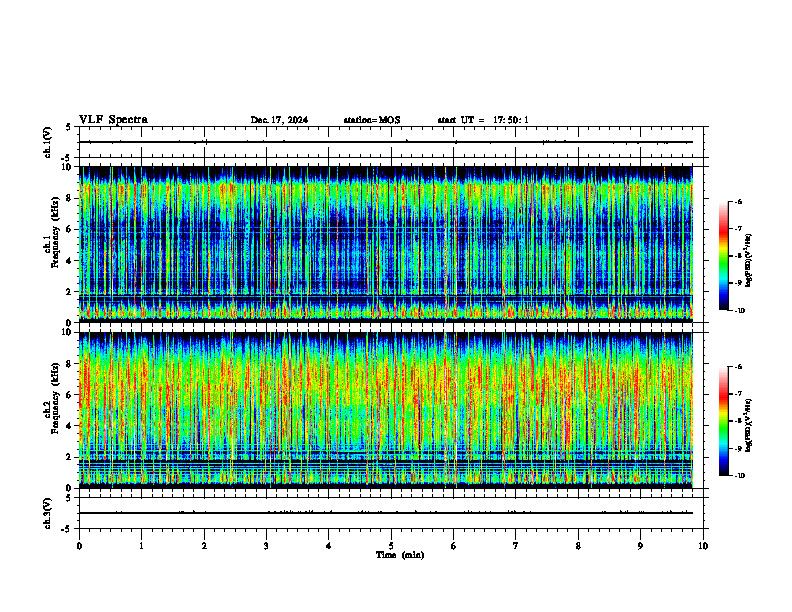Viewport: 792px width, 612px height.
Task: Click the ch.3(V) waveform axis label
Action: pyautogui.click(x=48, y=513)
